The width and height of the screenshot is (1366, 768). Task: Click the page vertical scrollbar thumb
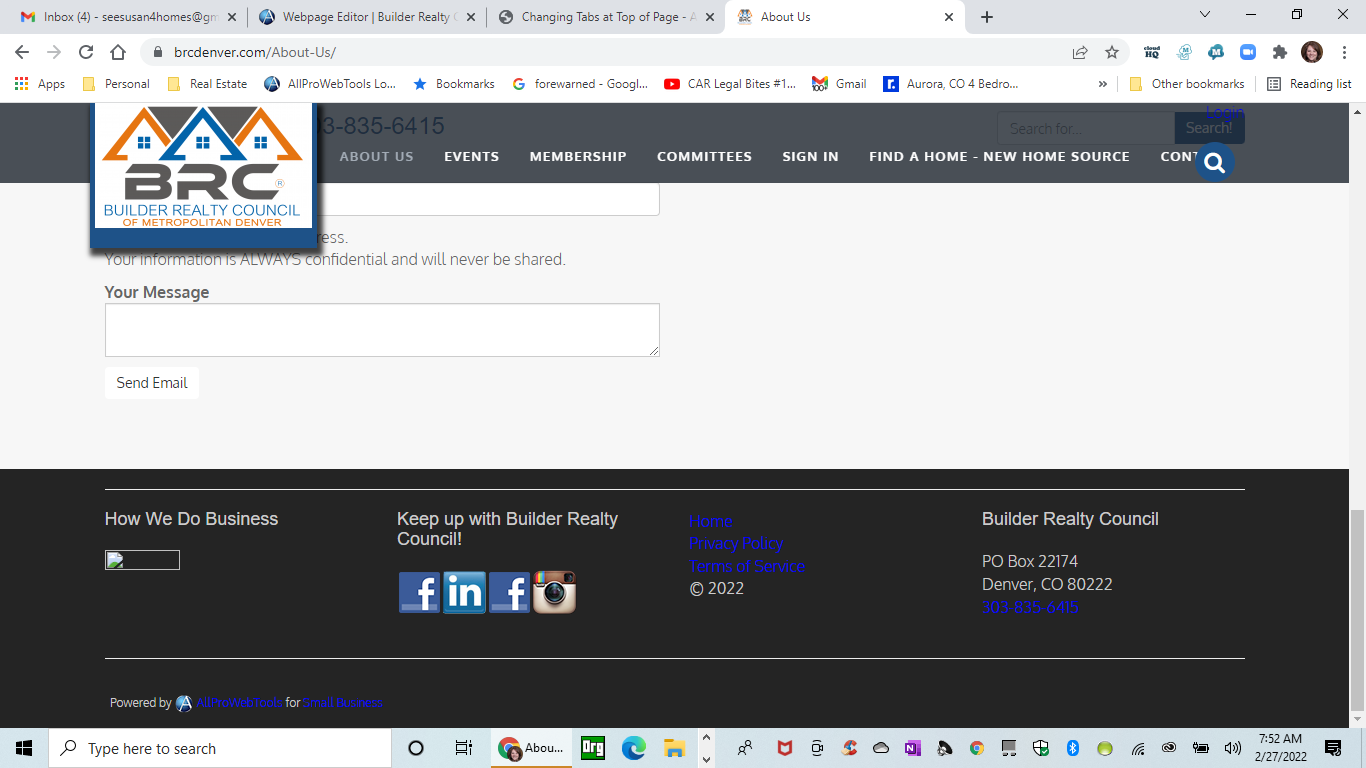[x=1357, y=609]
